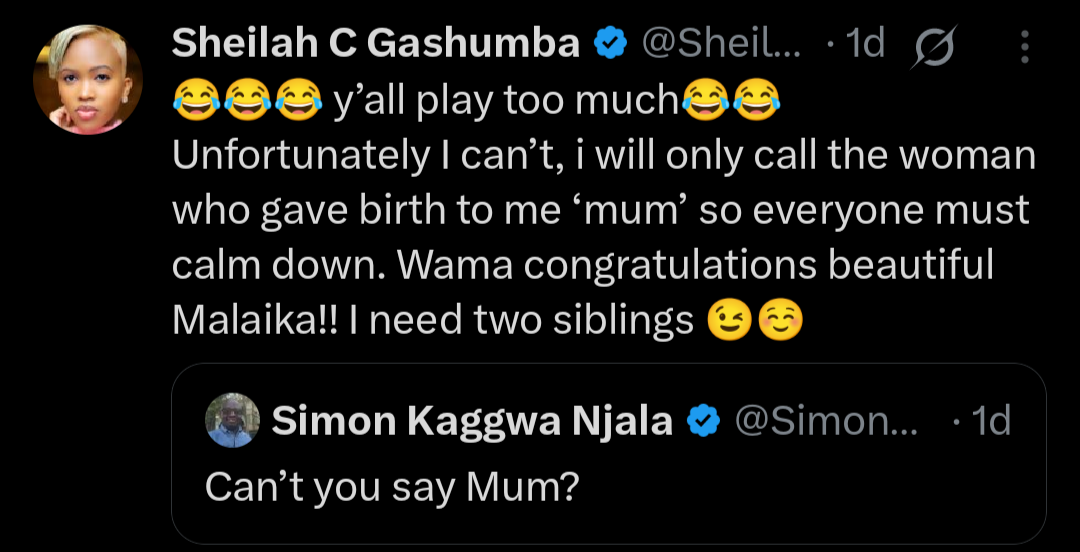Click Simon Kaggwa Njala's verified badge
The image size is (1080, 552).
pyautogui.click(x=704, y=423)
